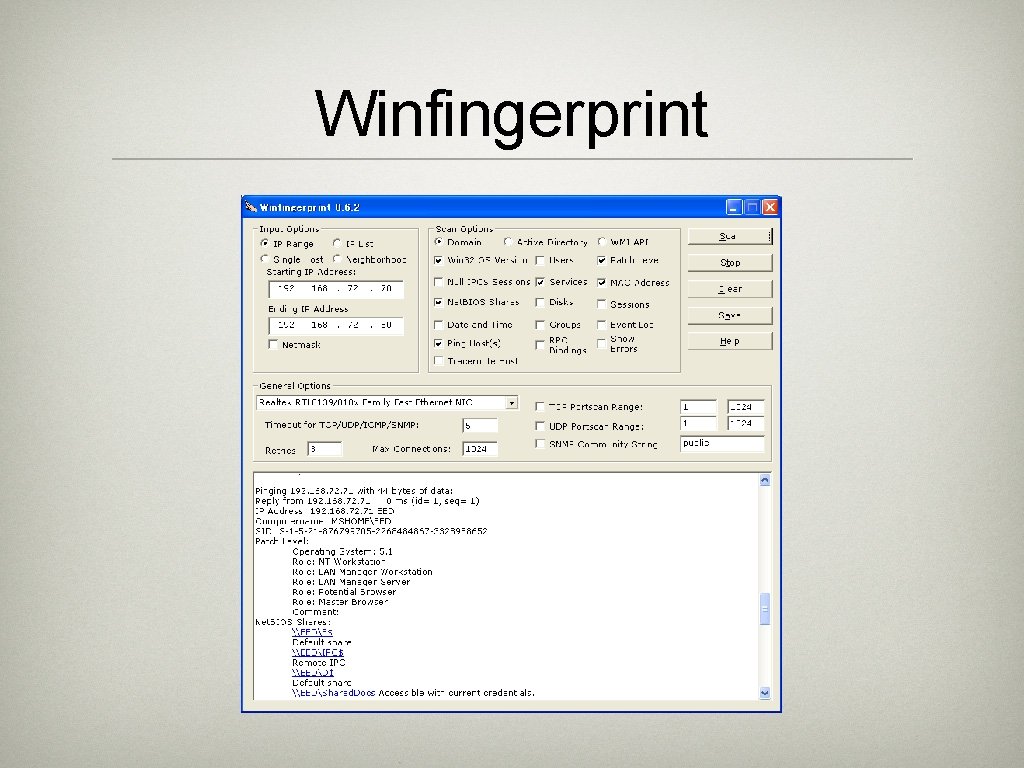Click the Ending IP Address field
The height and width of the screenshot is (768, 1024).
click(336, 325)
